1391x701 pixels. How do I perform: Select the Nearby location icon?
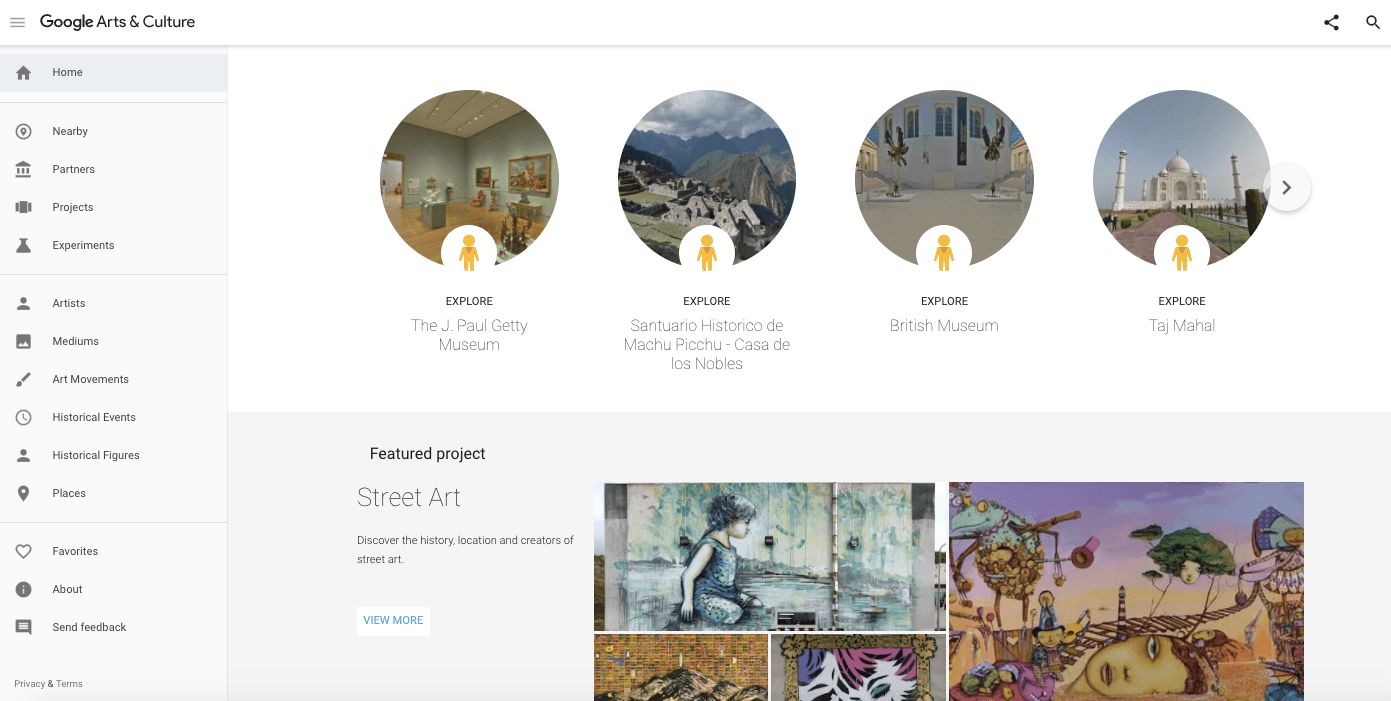[x=24, y=131]
